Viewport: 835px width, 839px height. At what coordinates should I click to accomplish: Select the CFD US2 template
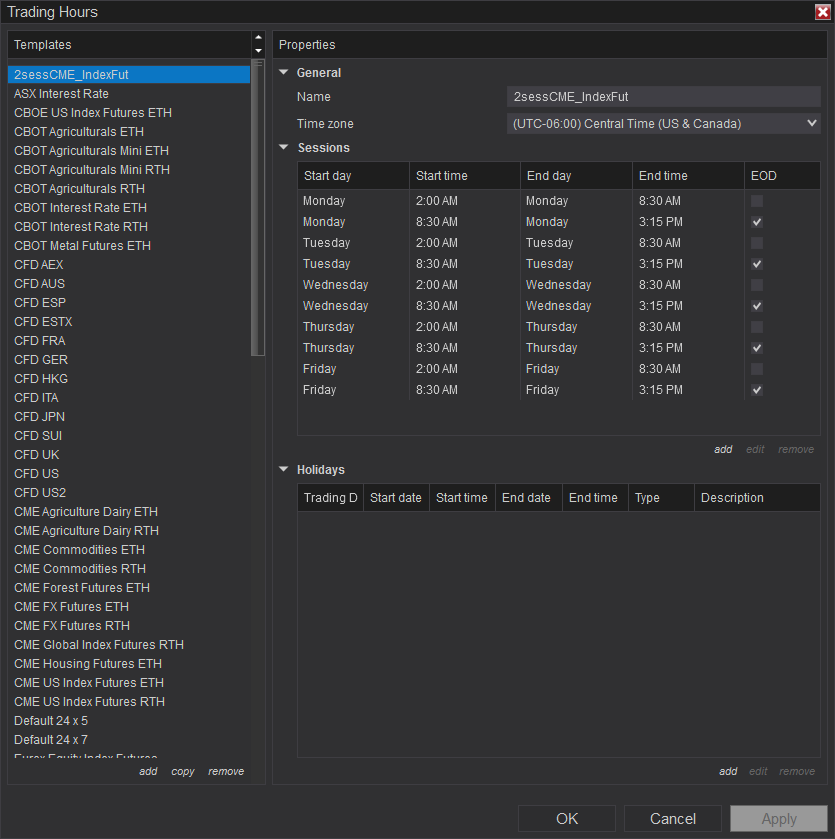point(129,492)
